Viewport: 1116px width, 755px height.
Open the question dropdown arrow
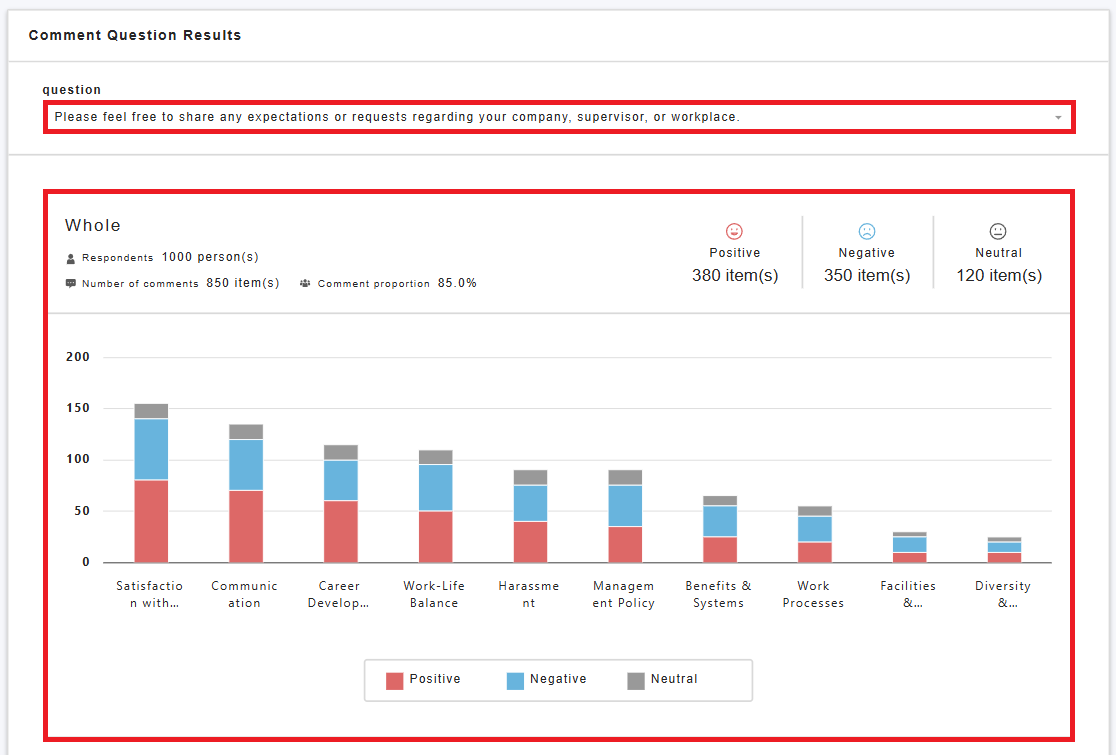coord(1058,117)
